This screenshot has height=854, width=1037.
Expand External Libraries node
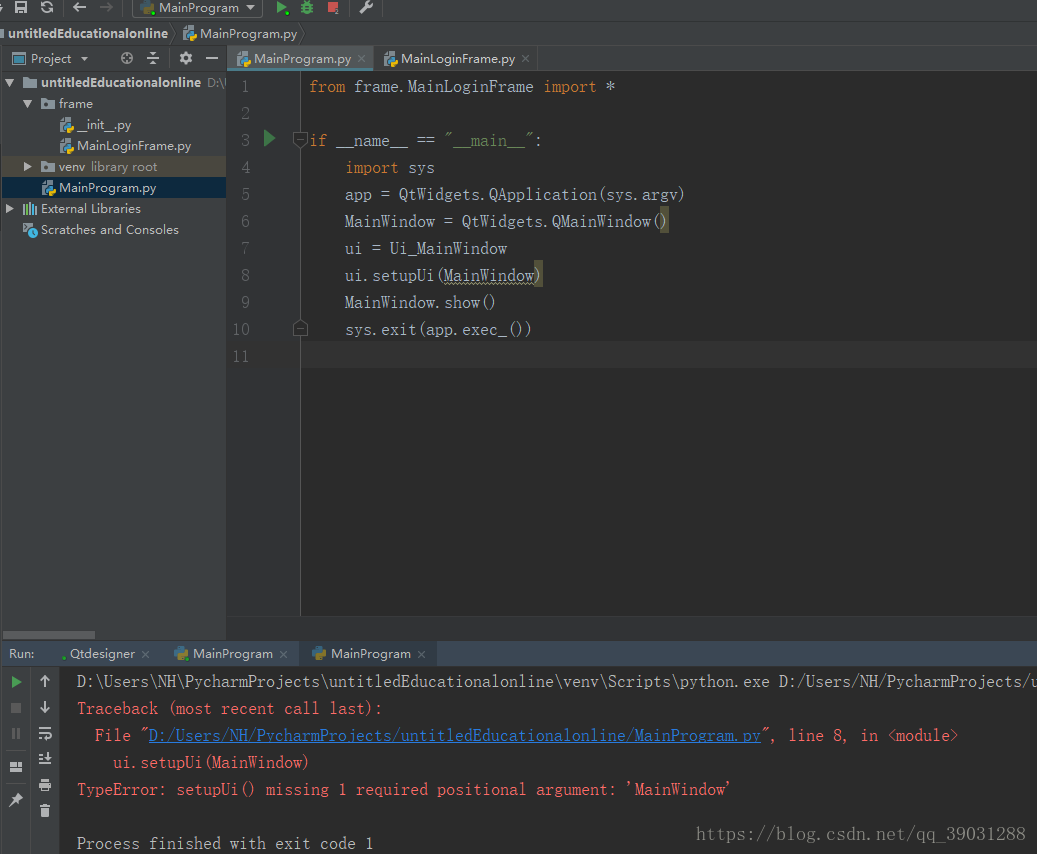click(x=10, y=209)
